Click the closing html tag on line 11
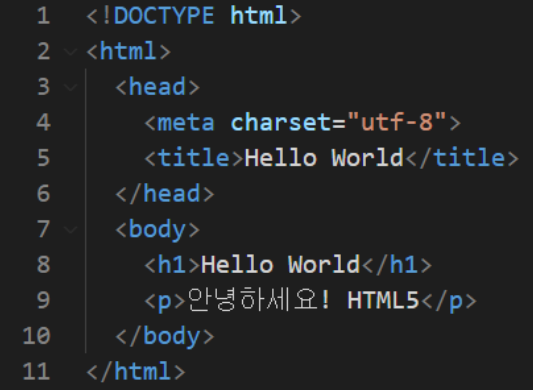Viewport: 533px width, 390px height. pyautogui.click(x=136, y=372)
